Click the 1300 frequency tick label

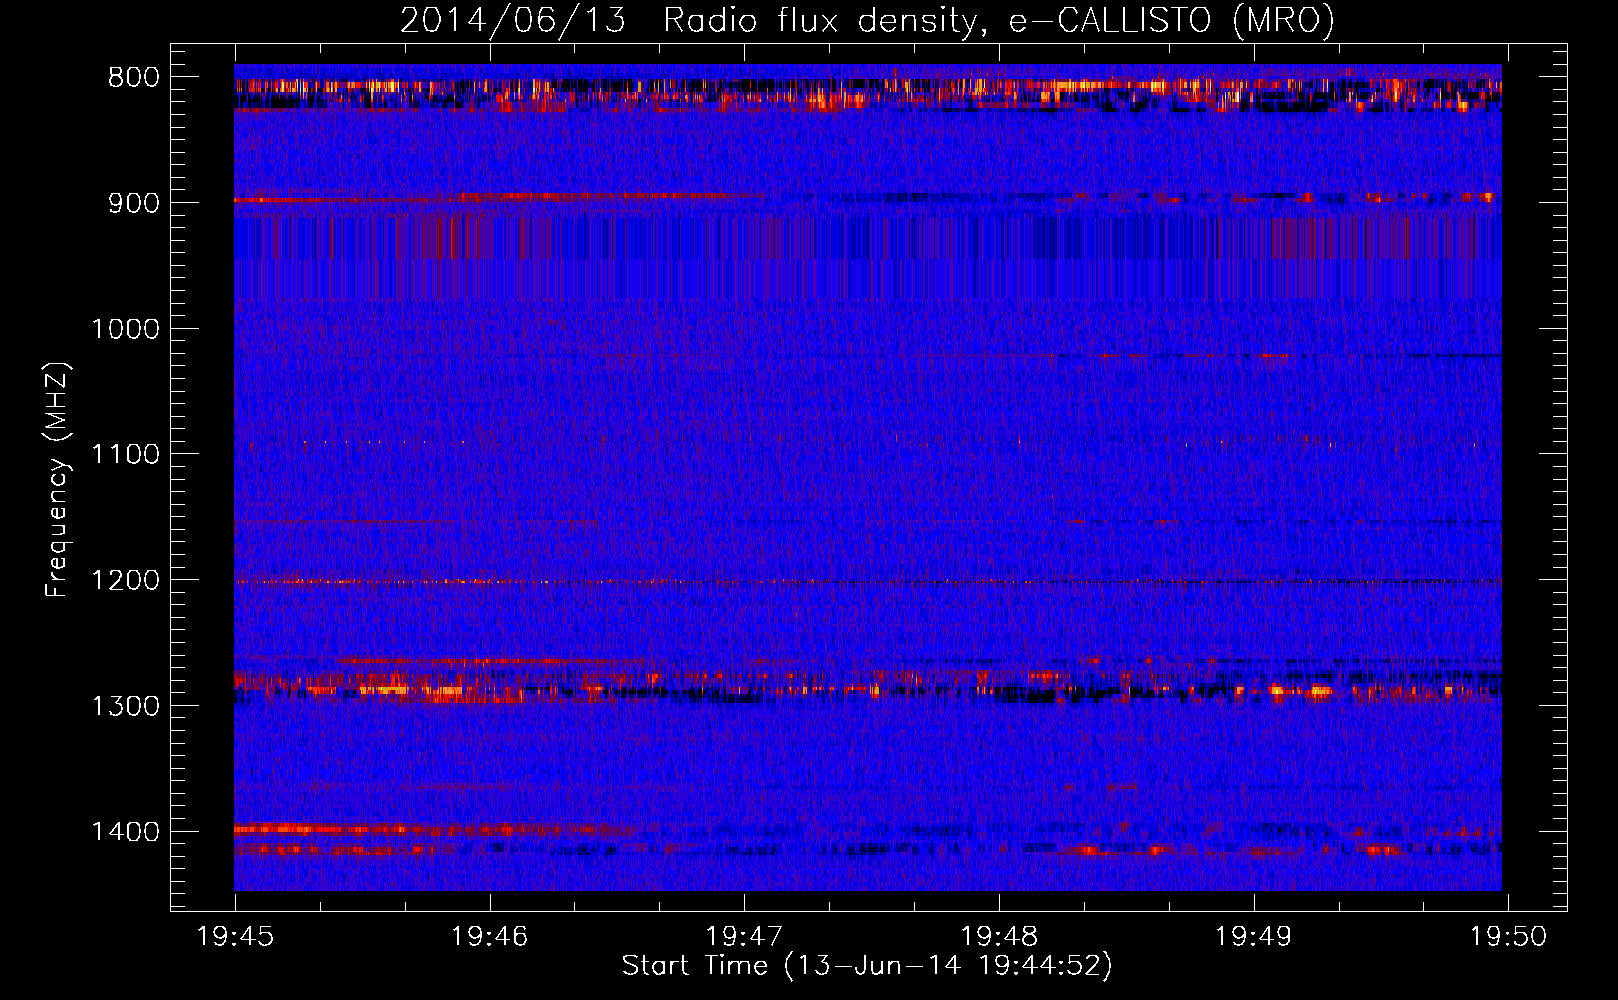click(125, 706)
